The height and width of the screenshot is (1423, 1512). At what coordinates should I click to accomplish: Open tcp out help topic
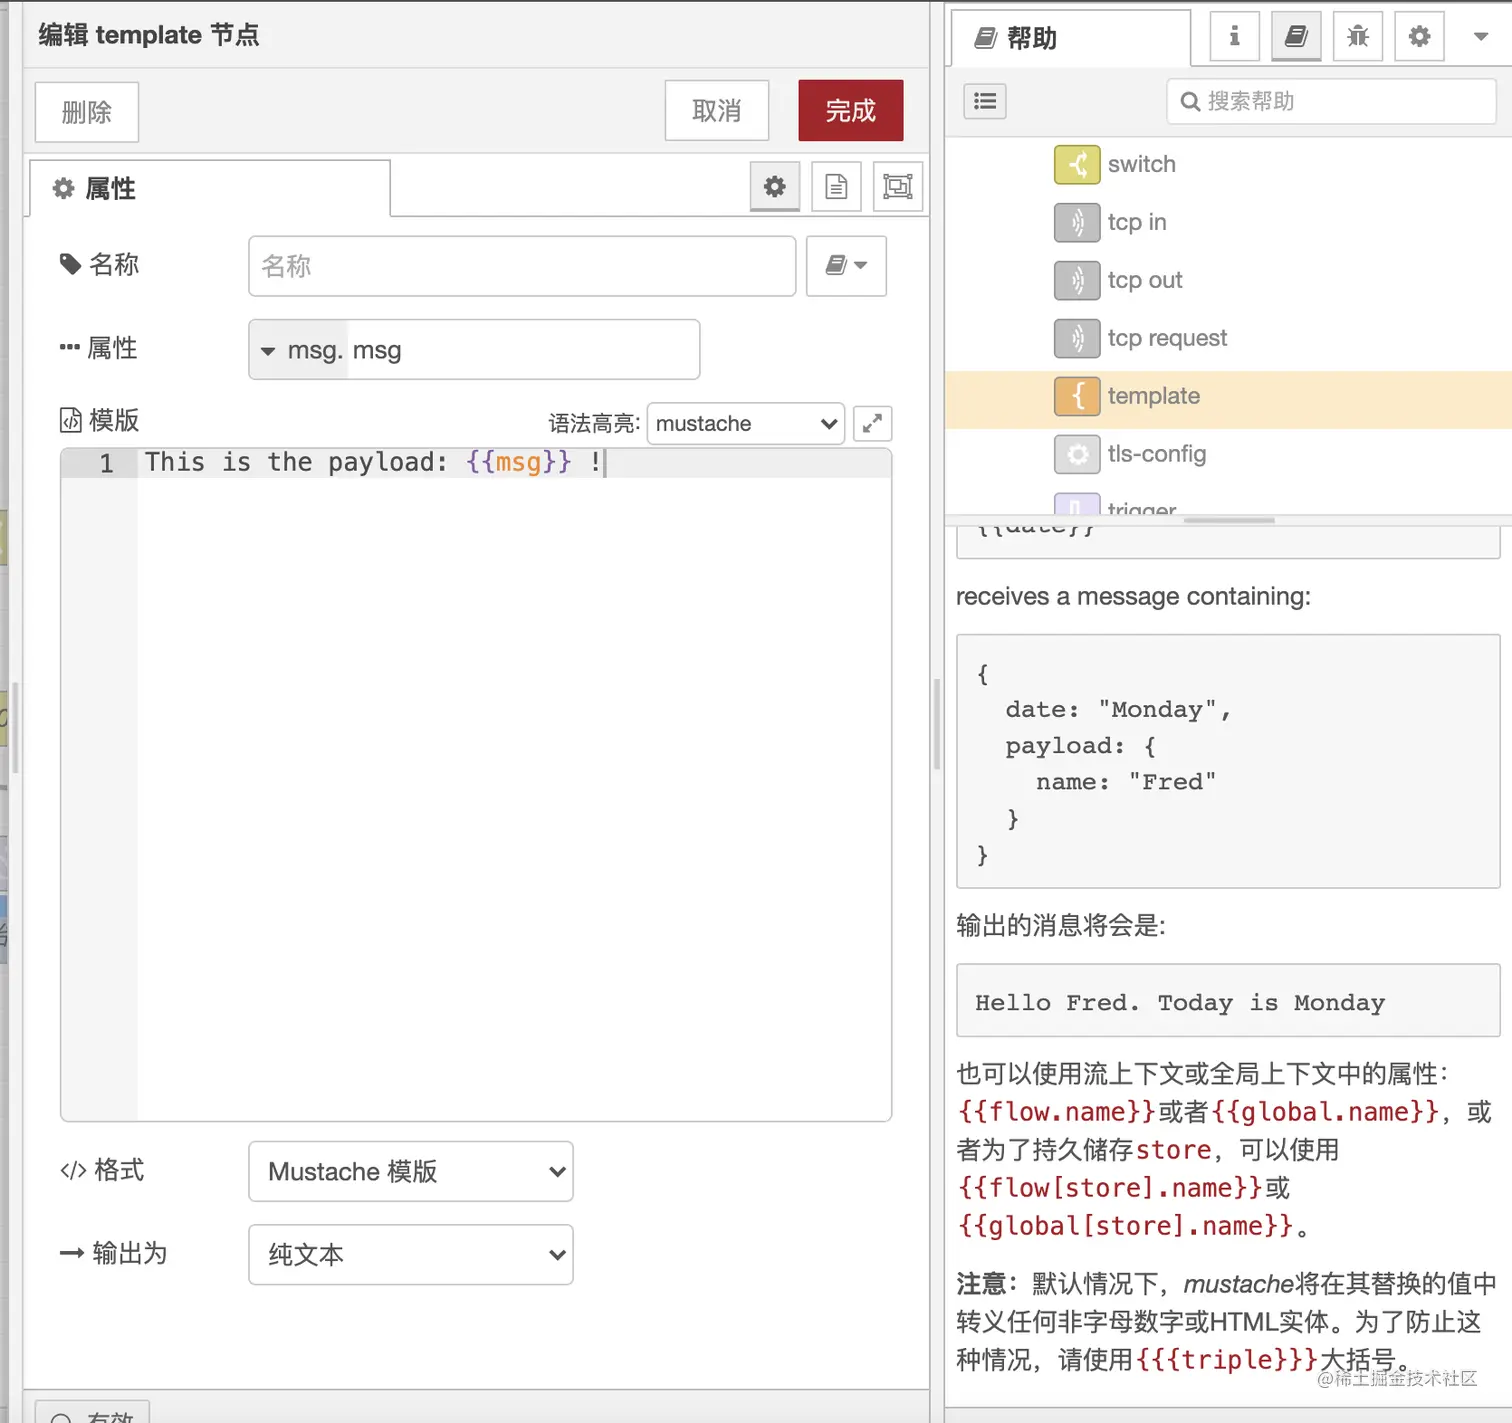click(1145, 280)
